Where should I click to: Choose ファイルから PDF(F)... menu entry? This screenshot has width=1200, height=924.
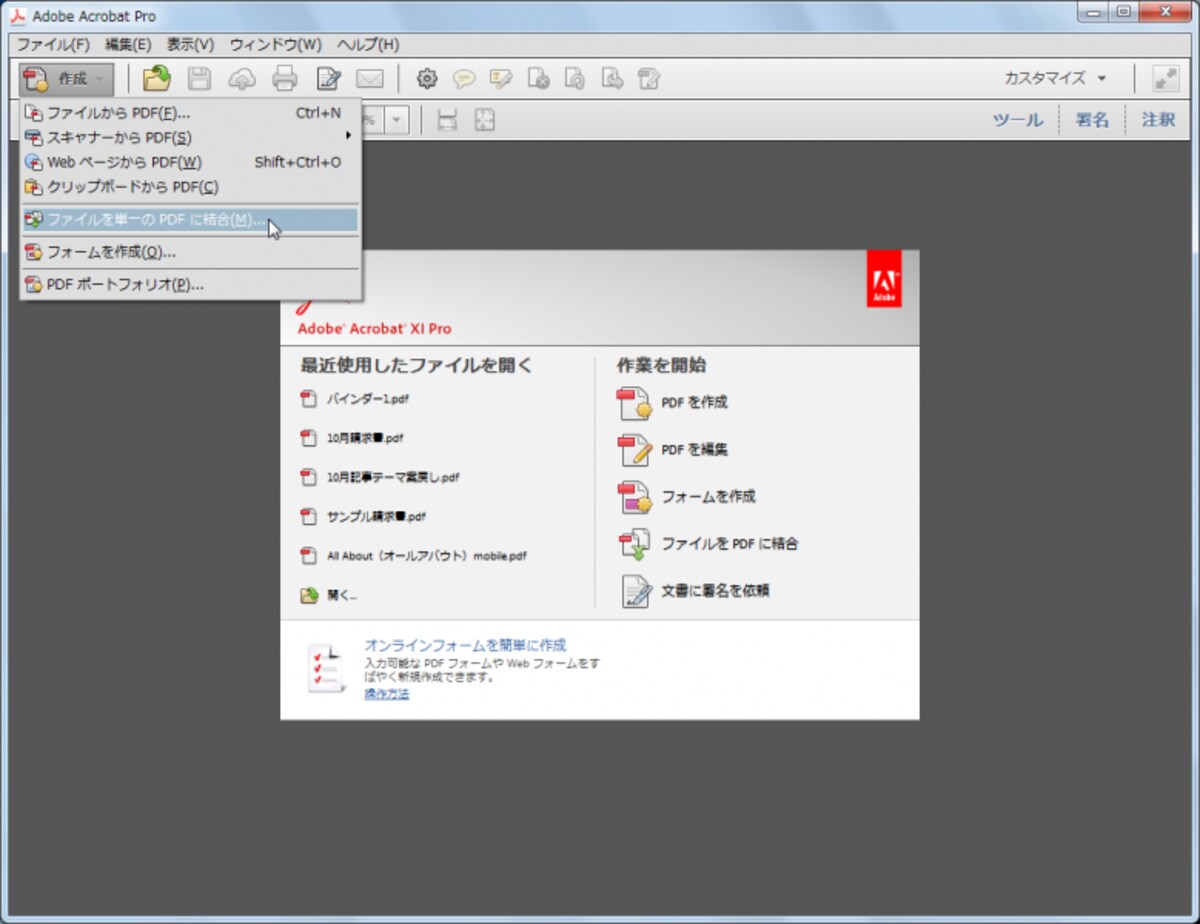[x=190, y=113]
